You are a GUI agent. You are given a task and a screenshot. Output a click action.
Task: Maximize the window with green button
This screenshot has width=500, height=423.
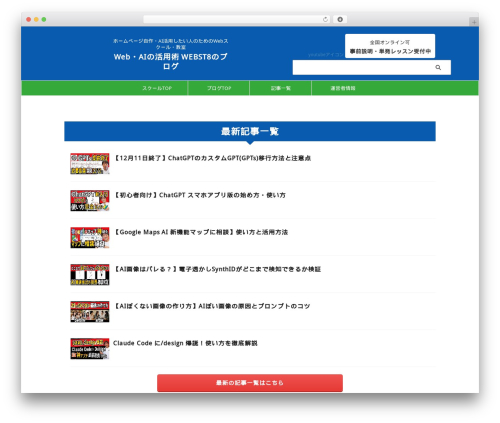(x=44, y=20)
